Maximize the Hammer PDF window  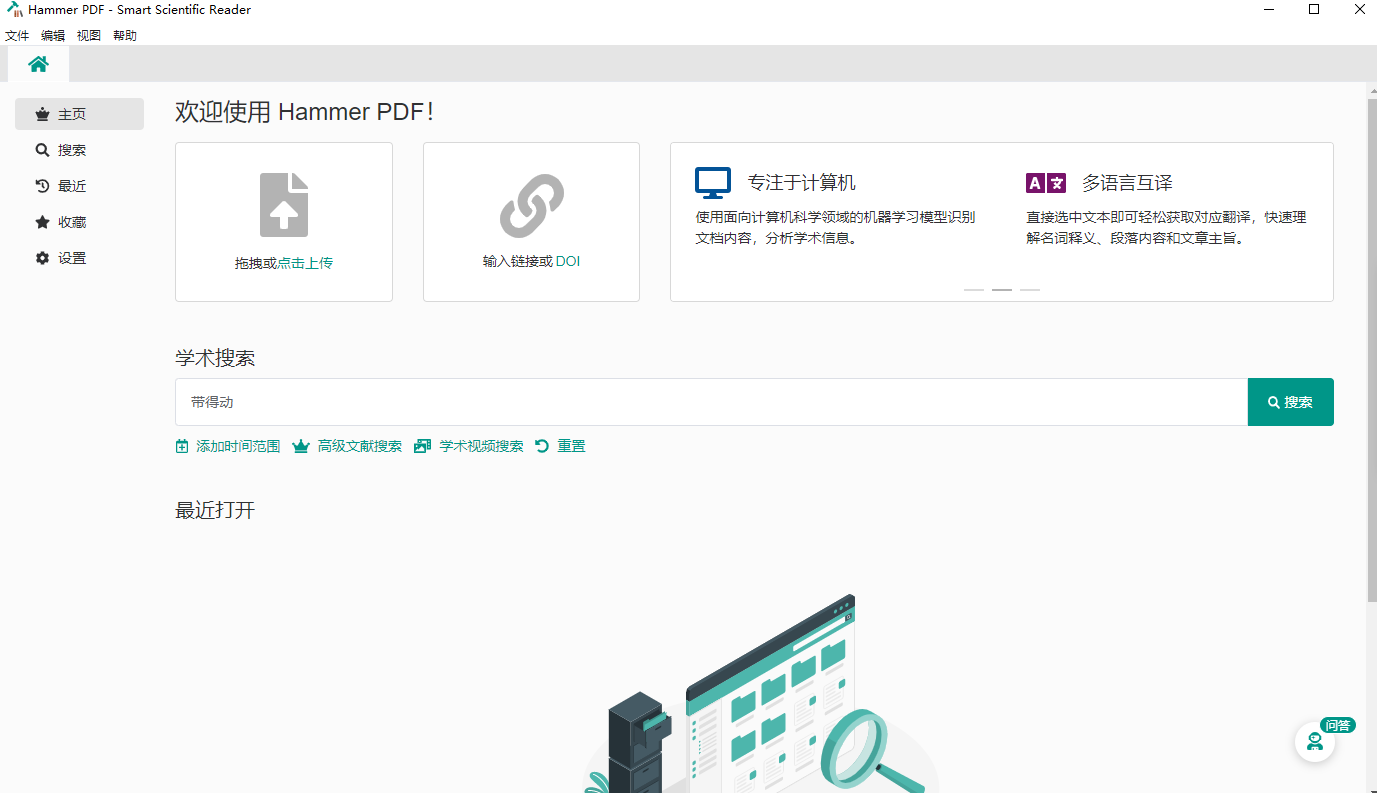1314,10
